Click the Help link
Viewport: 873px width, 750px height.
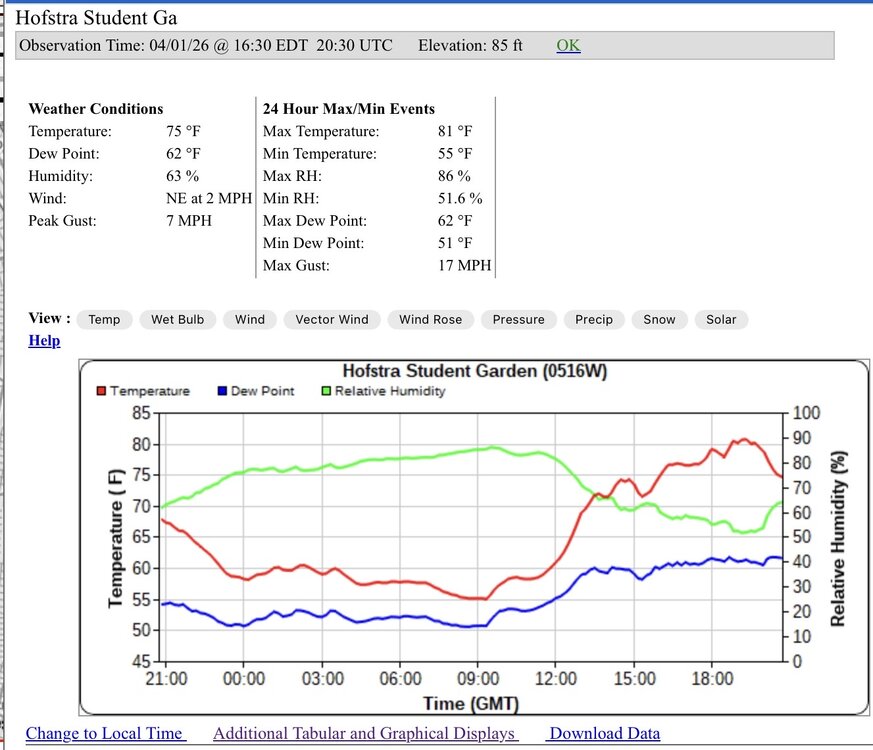pyautogui.click(x=44, y=341)
